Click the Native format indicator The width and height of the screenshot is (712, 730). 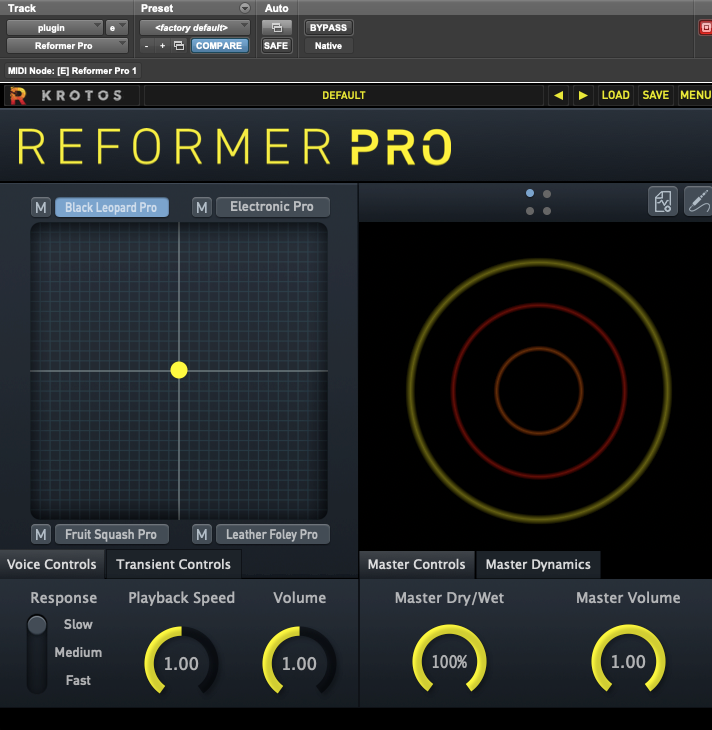point(328,46)
